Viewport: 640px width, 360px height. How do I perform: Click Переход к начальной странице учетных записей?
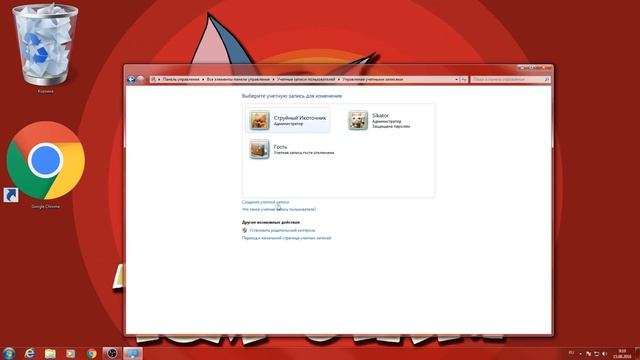point(286,238)
